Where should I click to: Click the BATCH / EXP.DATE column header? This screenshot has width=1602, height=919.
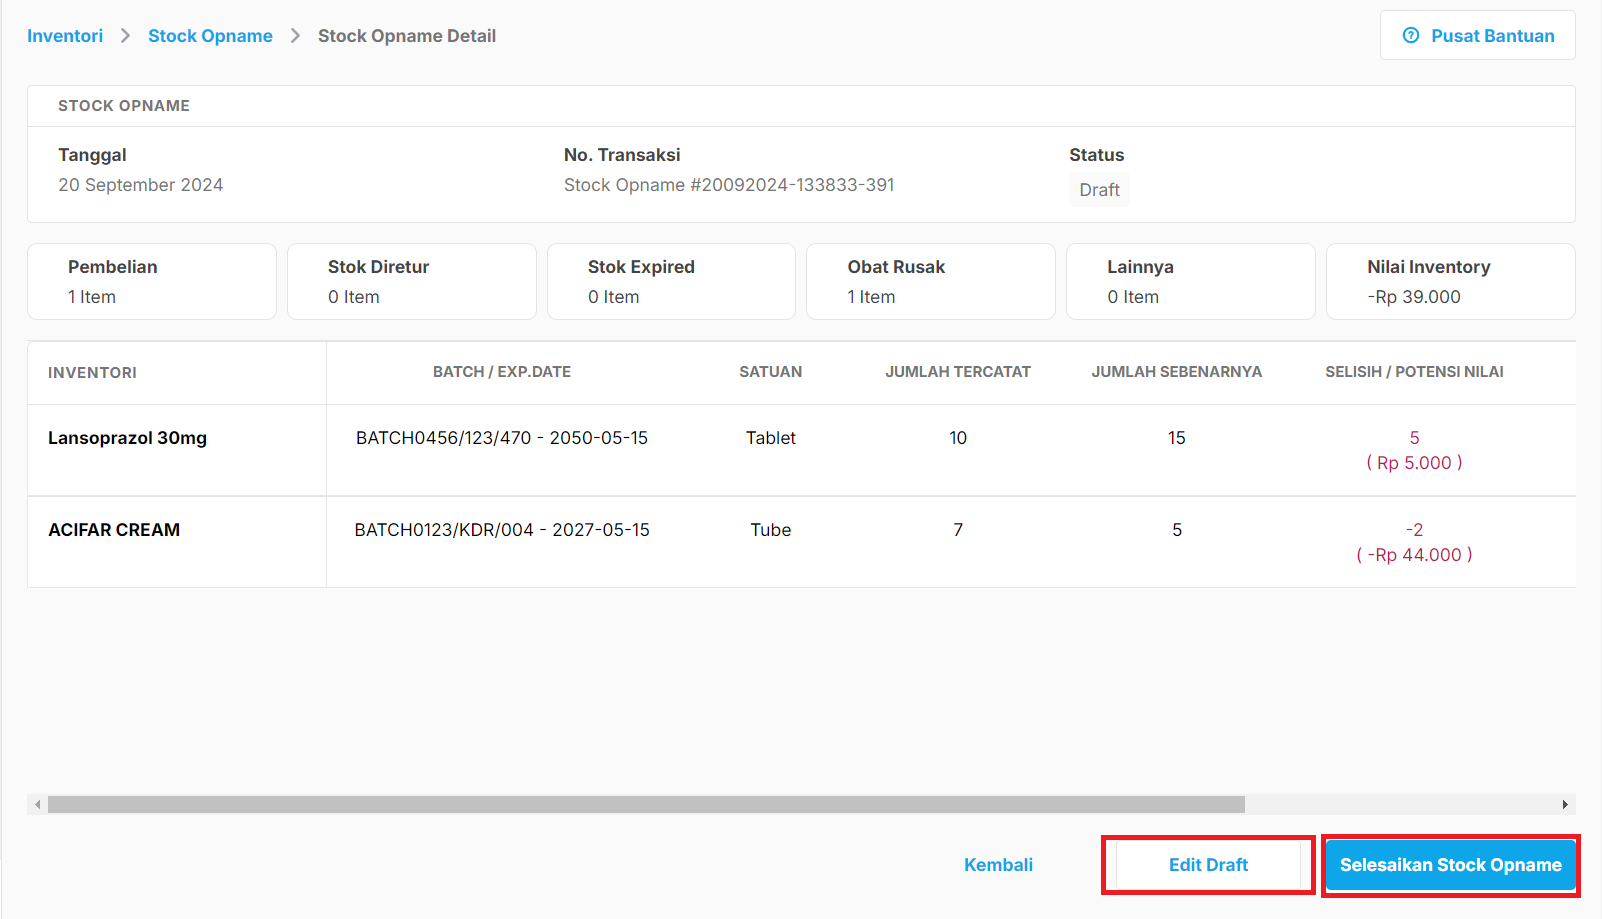click(x=502, y=372)
